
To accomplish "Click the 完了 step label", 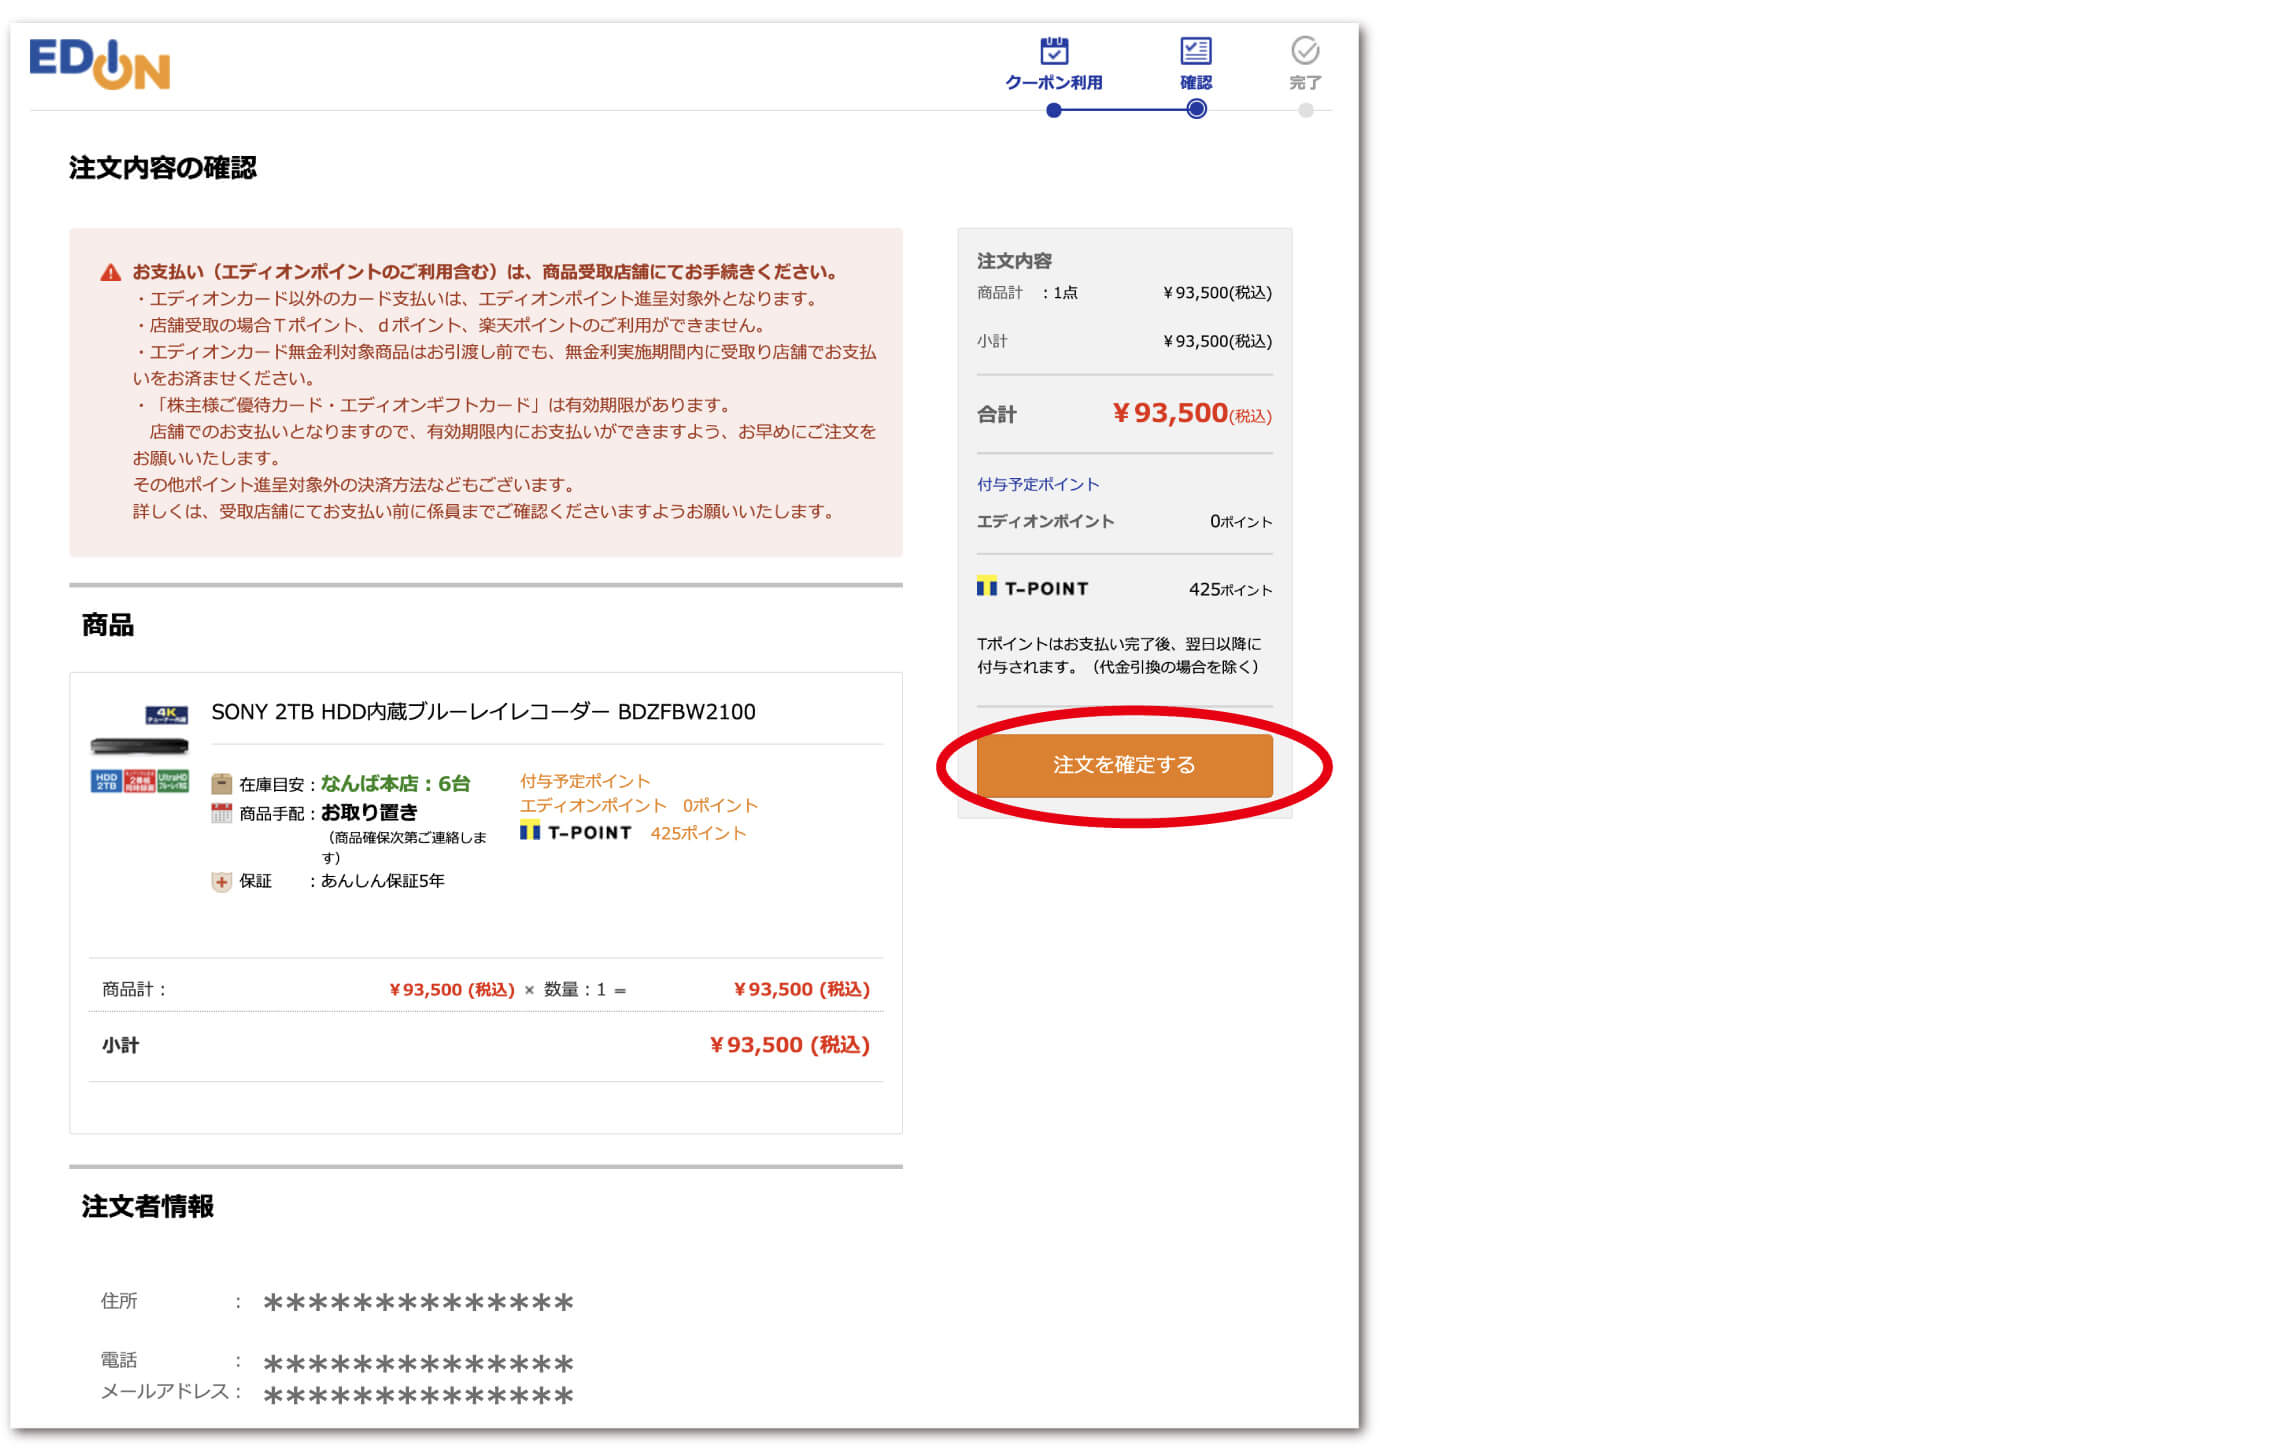I will point(1305,83).
